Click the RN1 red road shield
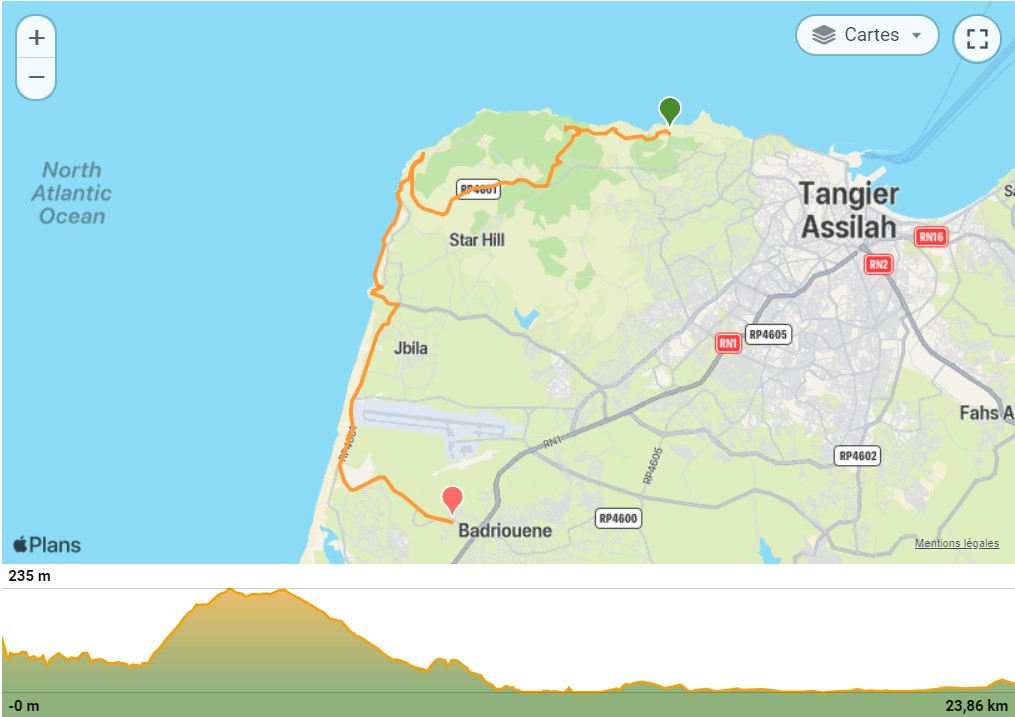1015x717 pixels. (x=728, y=343)
